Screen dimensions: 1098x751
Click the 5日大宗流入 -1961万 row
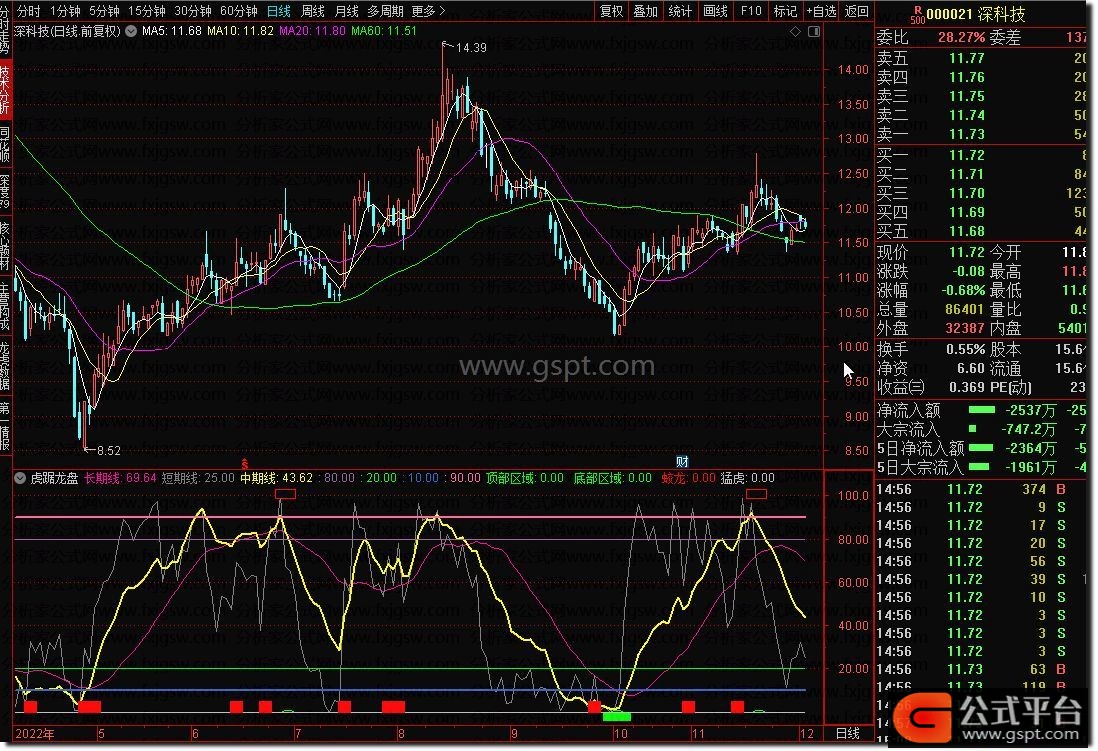[x=981, y=467]
